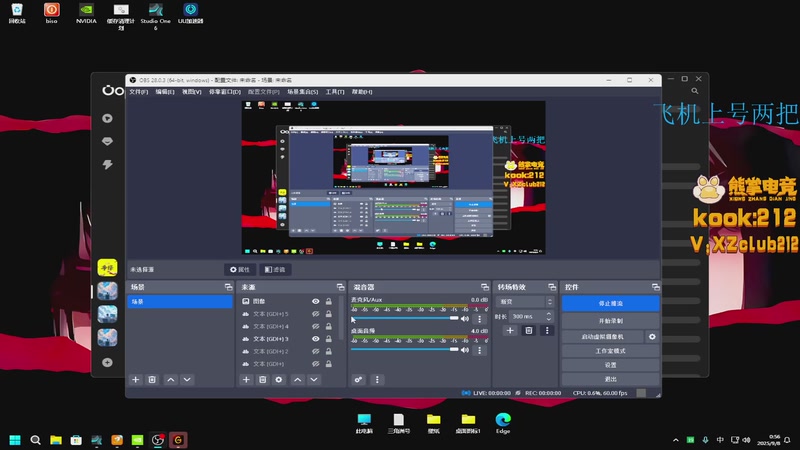Unlock the 图像 source
Viewport: 800px width, 450px height.
(329, 302)
